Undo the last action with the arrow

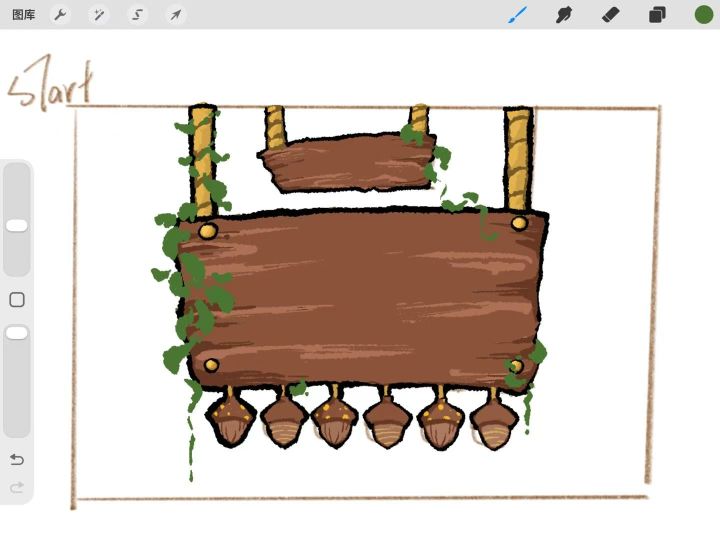17,459
